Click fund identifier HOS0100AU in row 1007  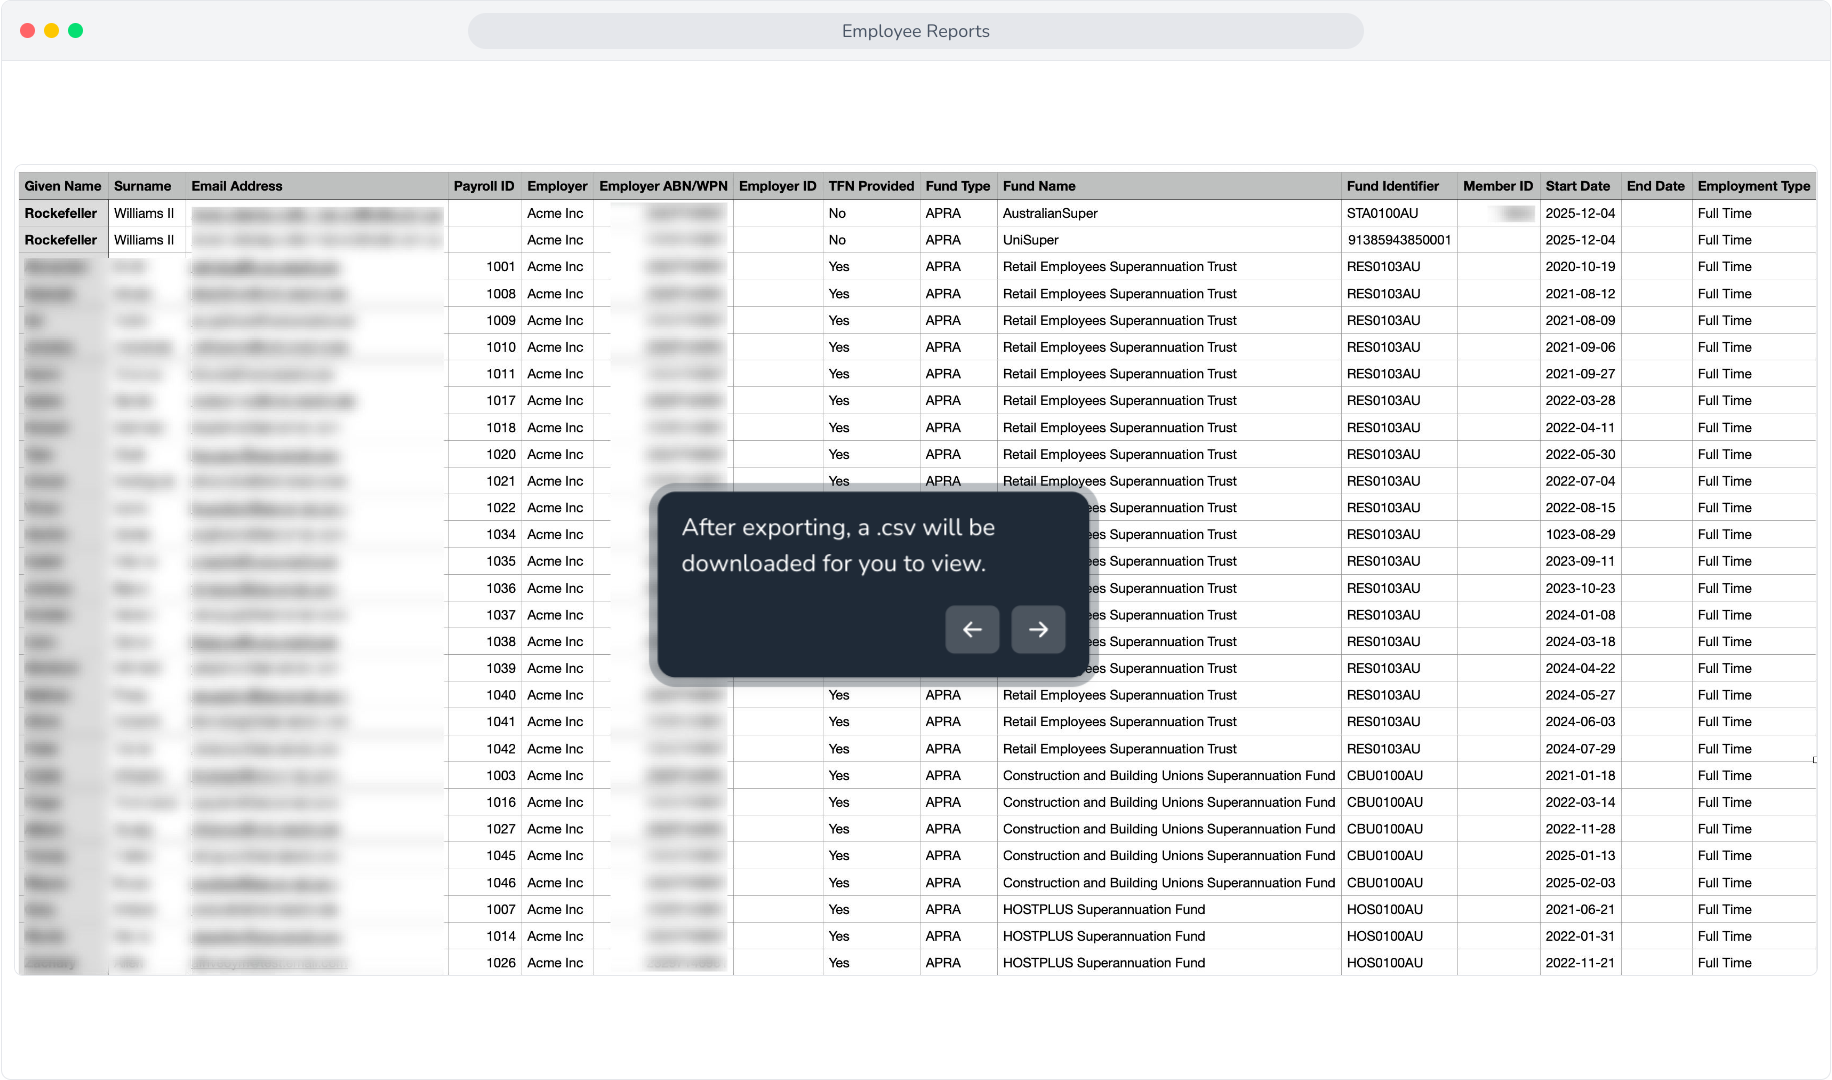tap(1385, 910)
